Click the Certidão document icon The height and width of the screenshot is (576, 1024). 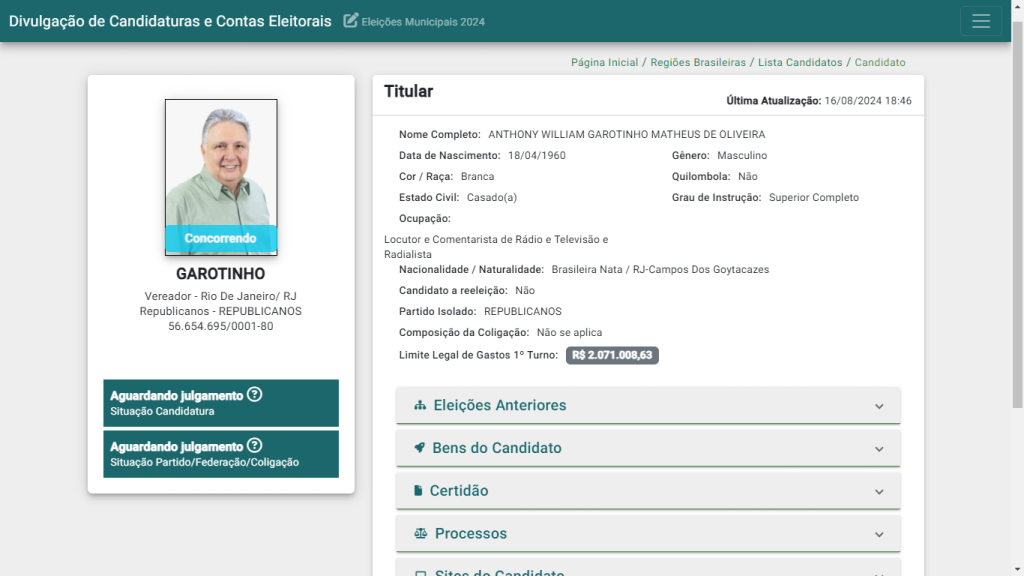click(418, 490)
